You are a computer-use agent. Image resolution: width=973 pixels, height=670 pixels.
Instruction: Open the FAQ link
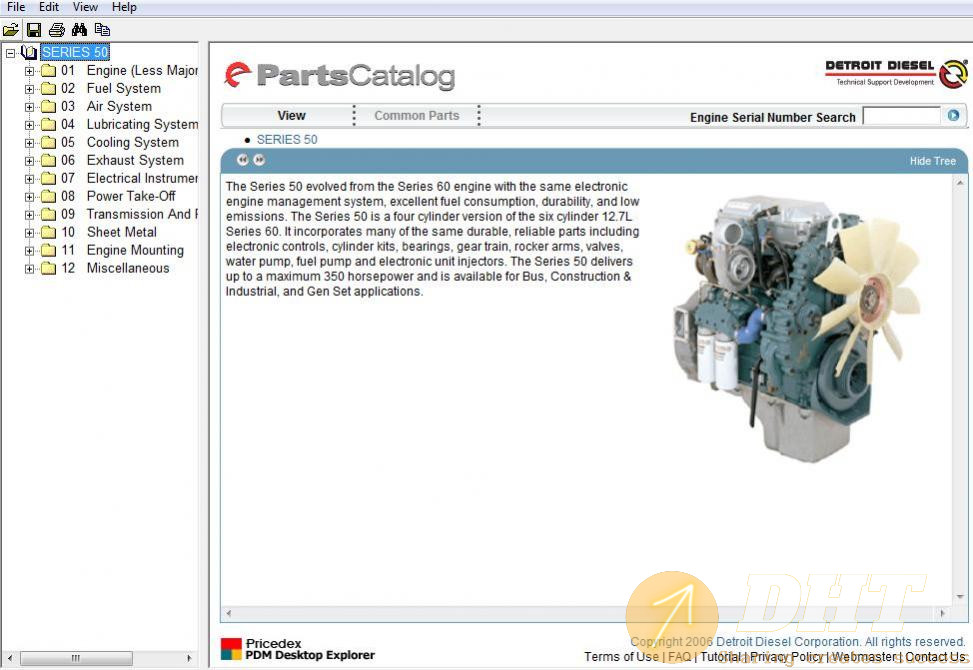pos(679,656)
